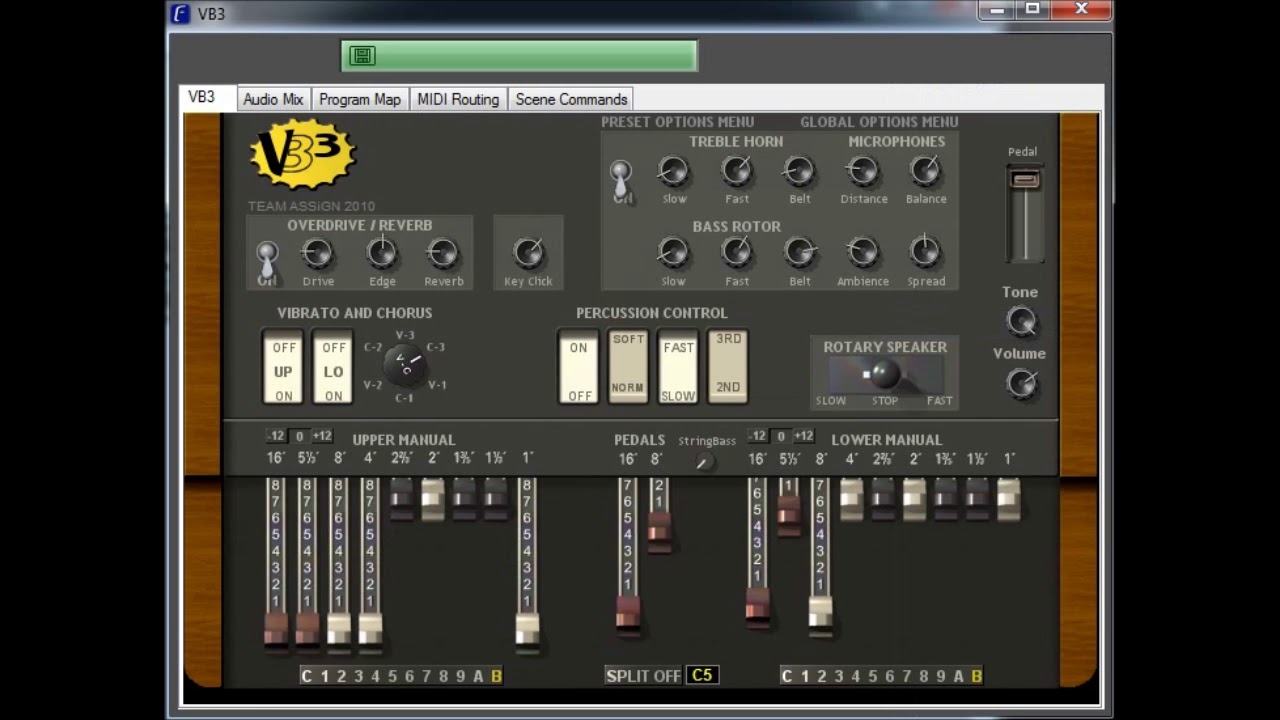The height and width of the screenshot is (720, 1280).
Task: Click pedals 16' drawbar
Action: (628, 612)
